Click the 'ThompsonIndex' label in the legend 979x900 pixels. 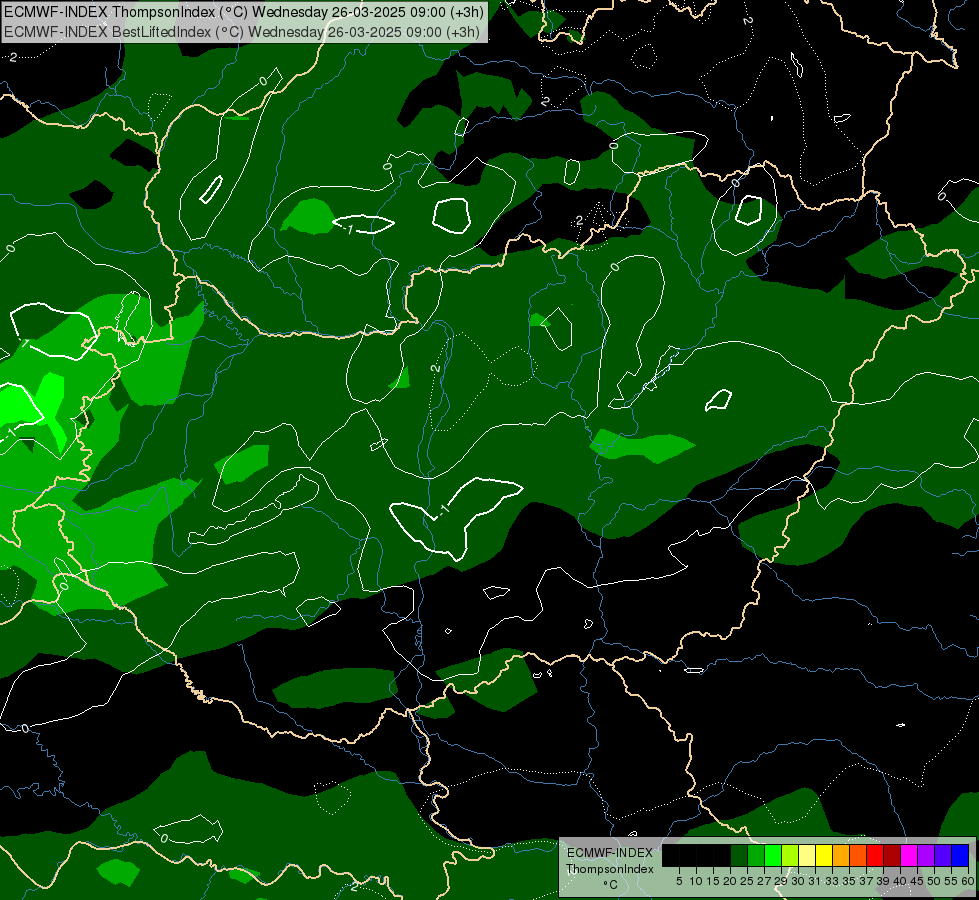point(610,869)
